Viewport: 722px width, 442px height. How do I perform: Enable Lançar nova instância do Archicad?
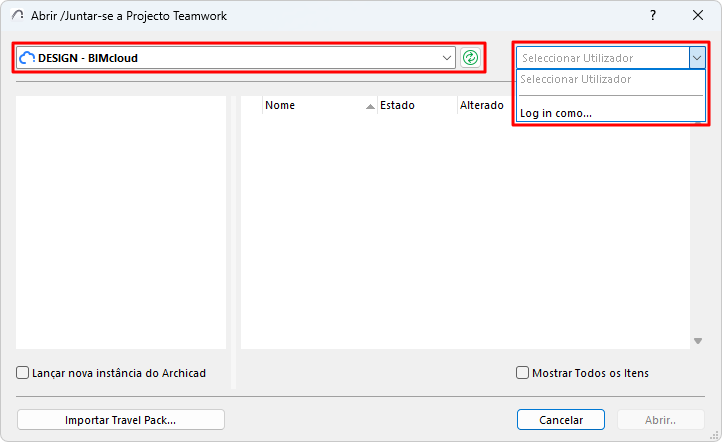23,373
